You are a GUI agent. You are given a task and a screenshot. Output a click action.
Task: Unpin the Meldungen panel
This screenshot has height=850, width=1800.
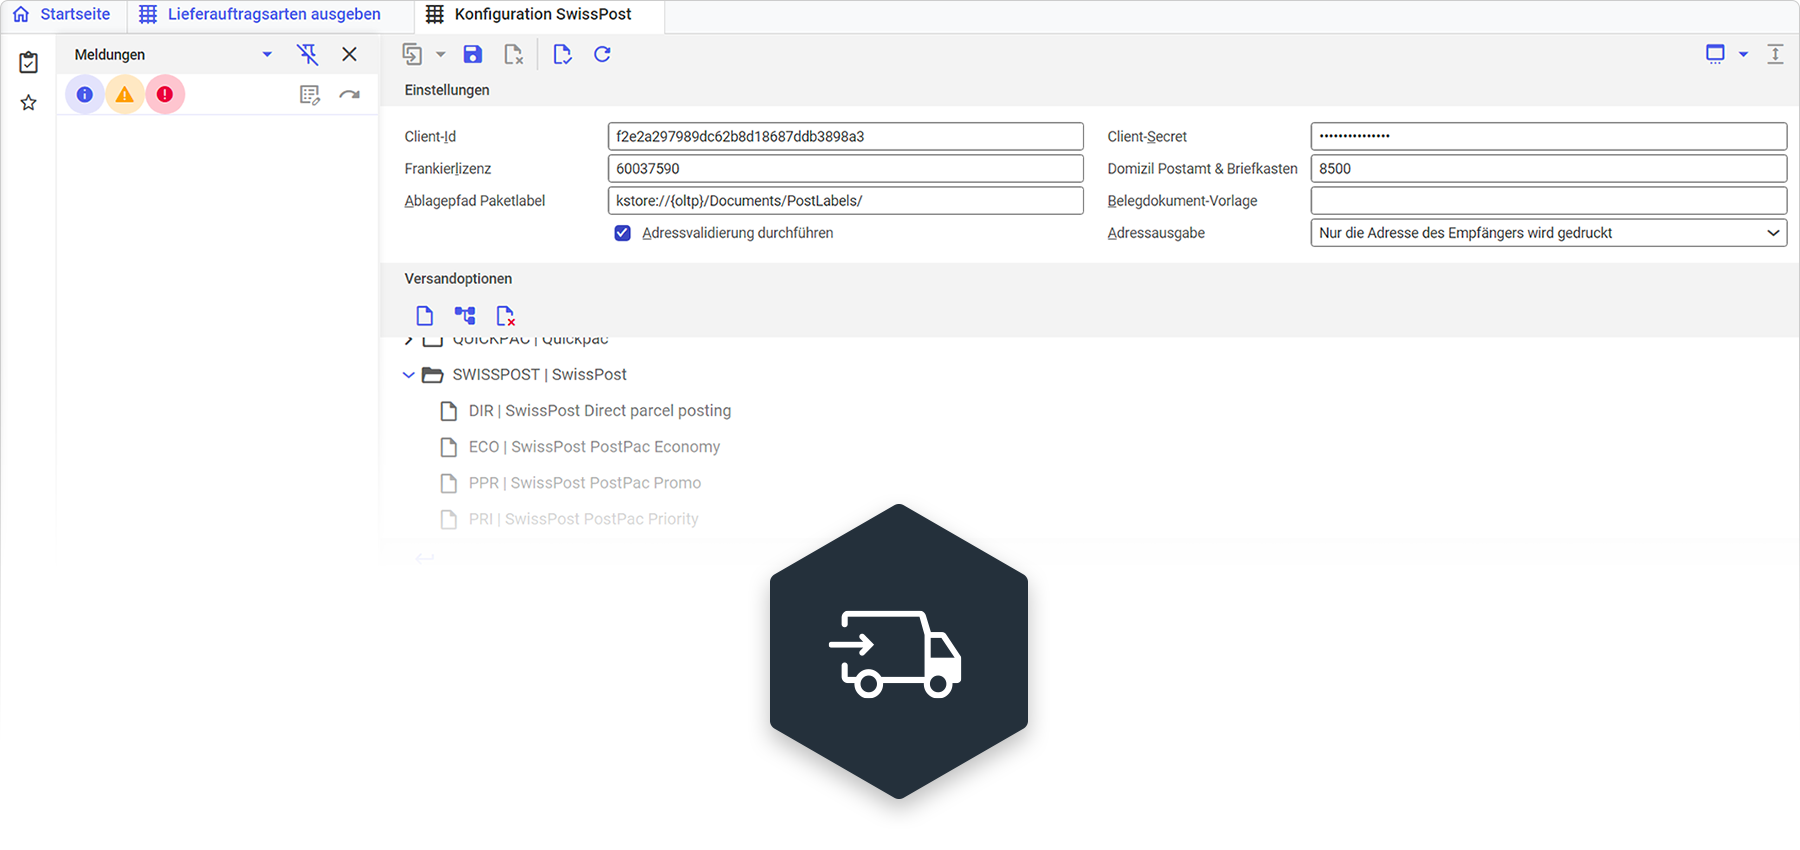click(308, 55)
